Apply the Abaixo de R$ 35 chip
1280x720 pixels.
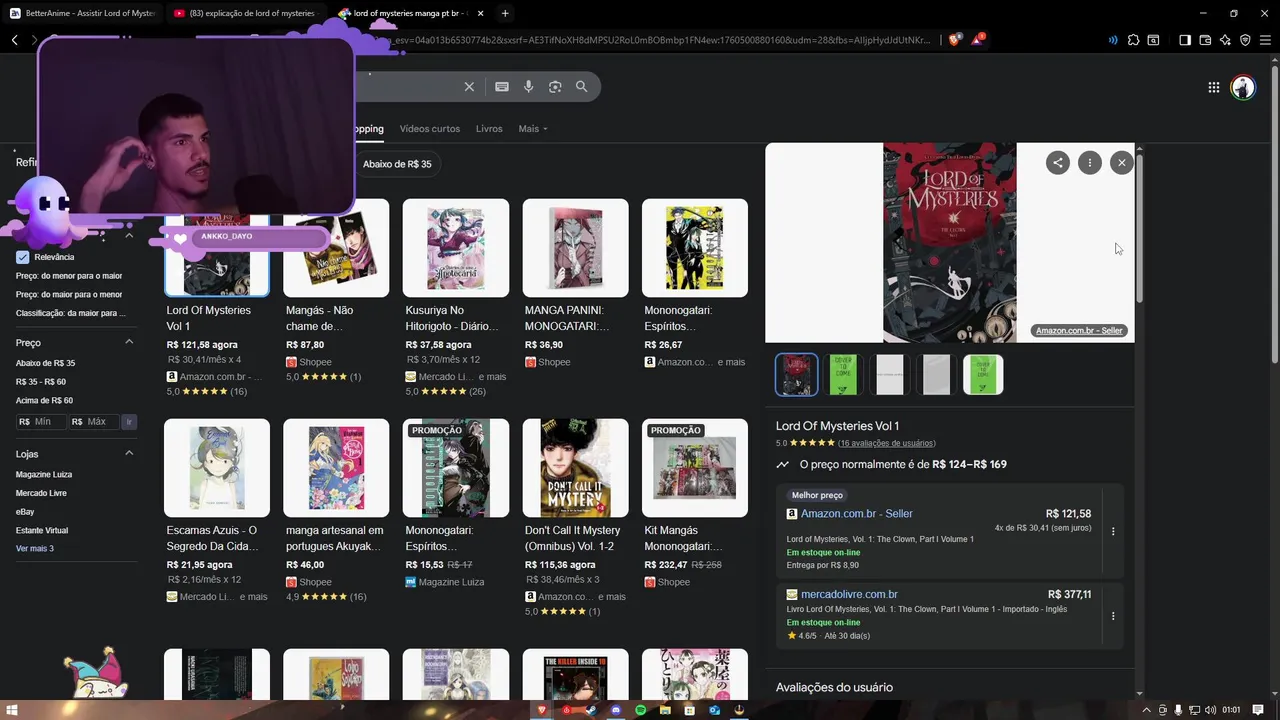click(397, 164)
